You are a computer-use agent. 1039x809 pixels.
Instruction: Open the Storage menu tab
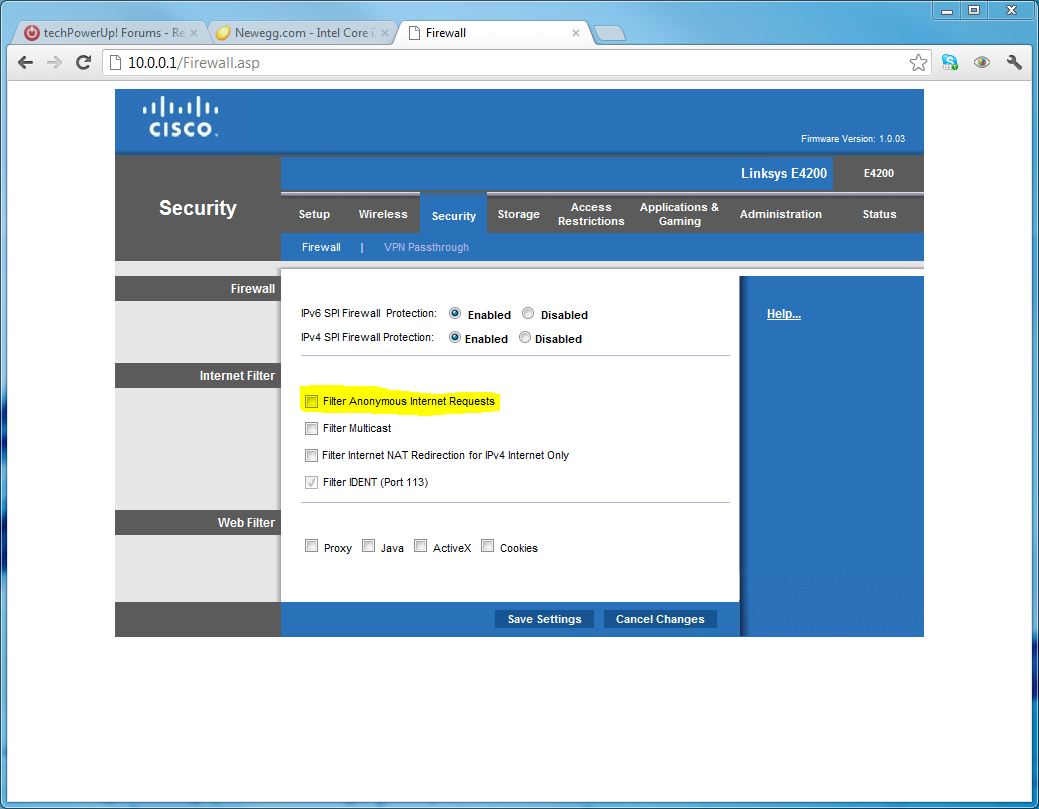pos(519,214)
